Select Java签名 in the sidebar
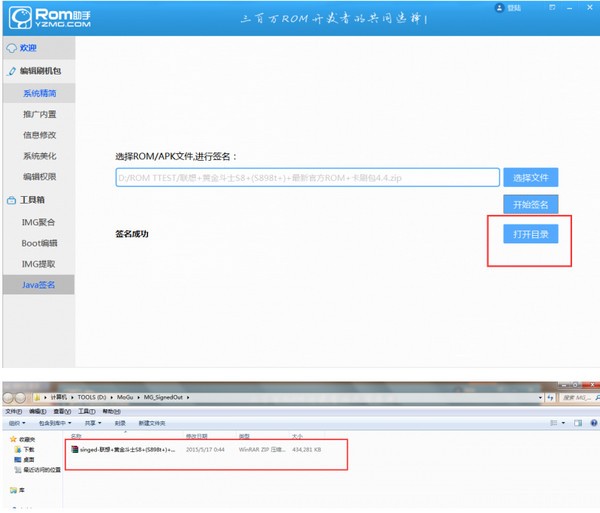This screenshot has height=513, width=600. tap(38, 285)
